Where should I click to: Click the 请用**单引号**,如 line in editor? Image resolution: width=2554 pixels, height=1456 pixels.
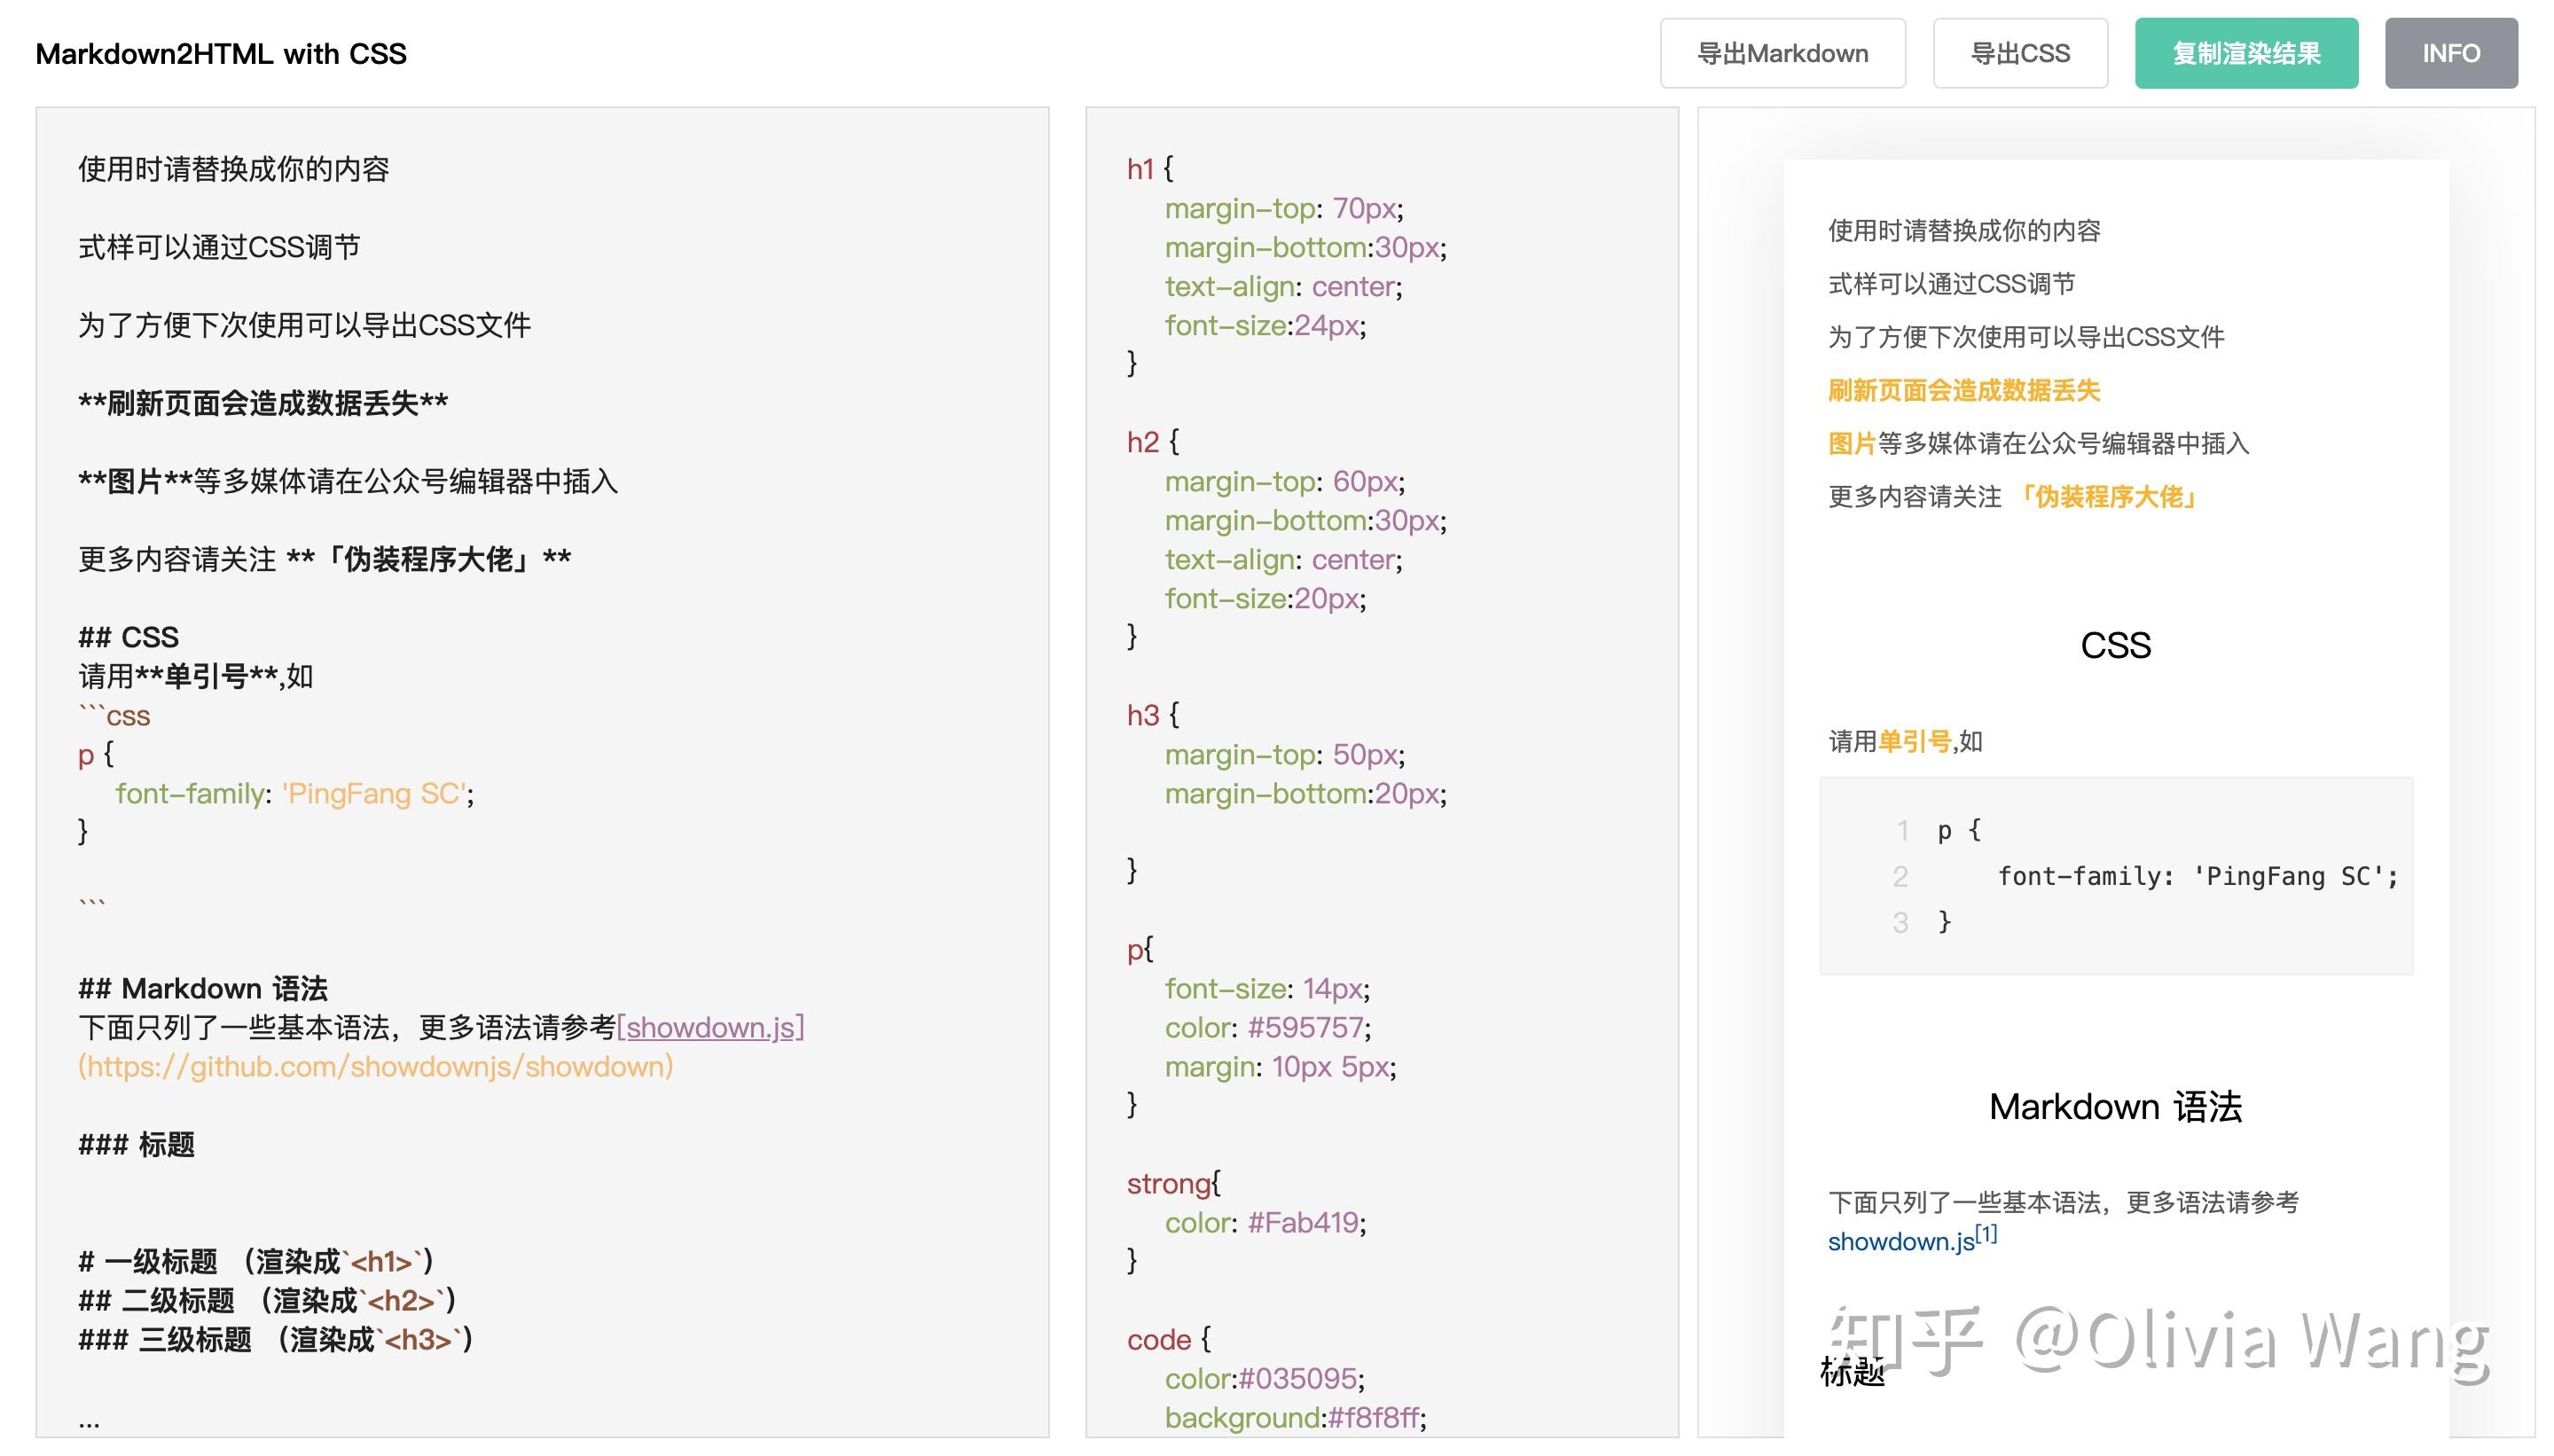tap(196, 676)
